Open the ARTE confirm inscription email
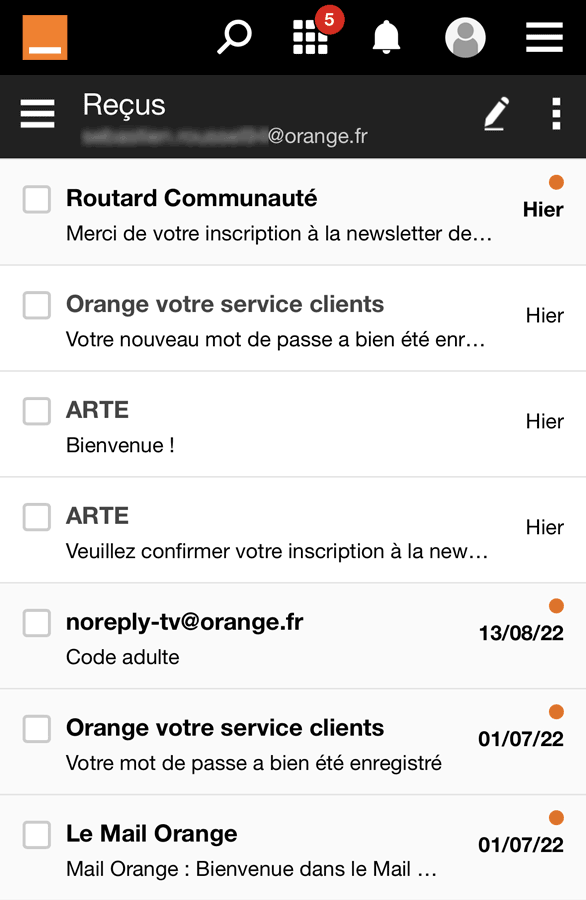Viewport: 586px width, 900px height. [293, 530]
